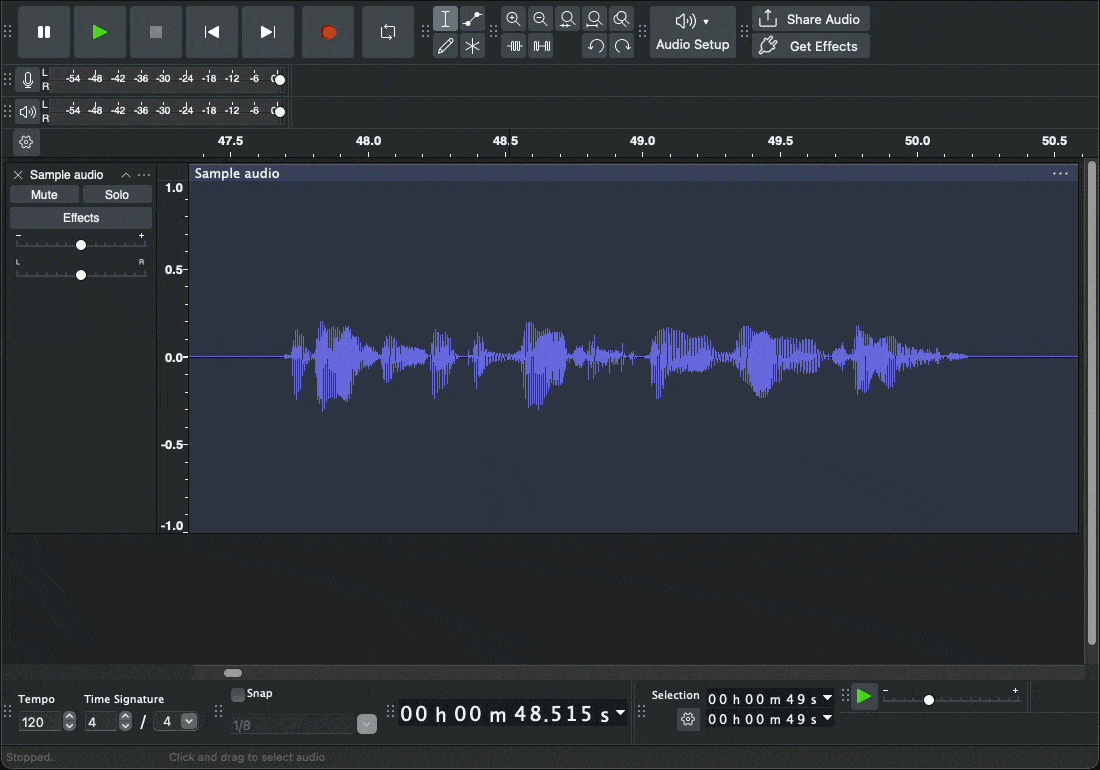Viewport: 1100px width, 770px height.
Task: Click the track gain slider handle
Action: (81, 245)
